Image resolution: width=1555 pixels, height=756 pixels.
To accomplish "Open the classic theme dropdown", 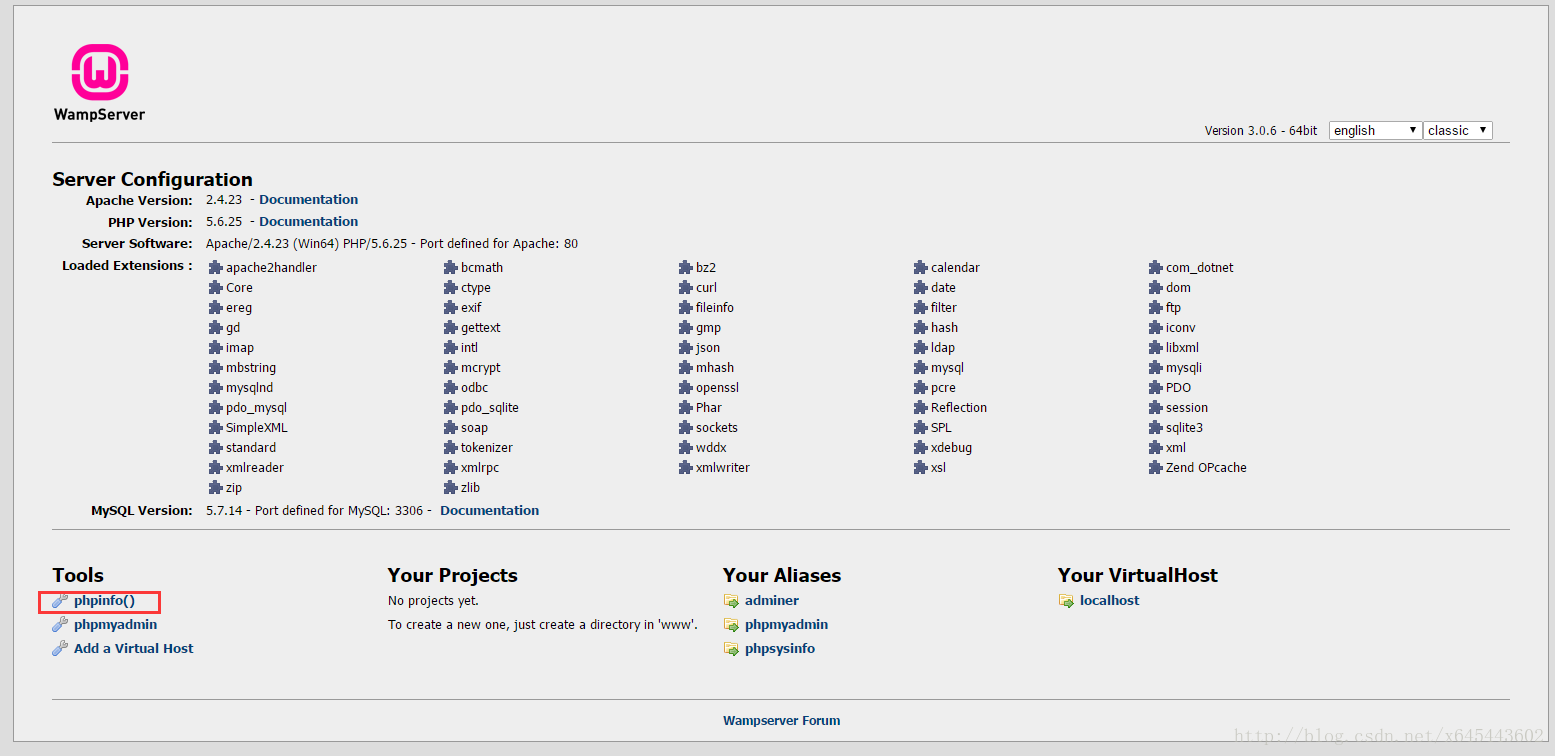I will 1458,130.
